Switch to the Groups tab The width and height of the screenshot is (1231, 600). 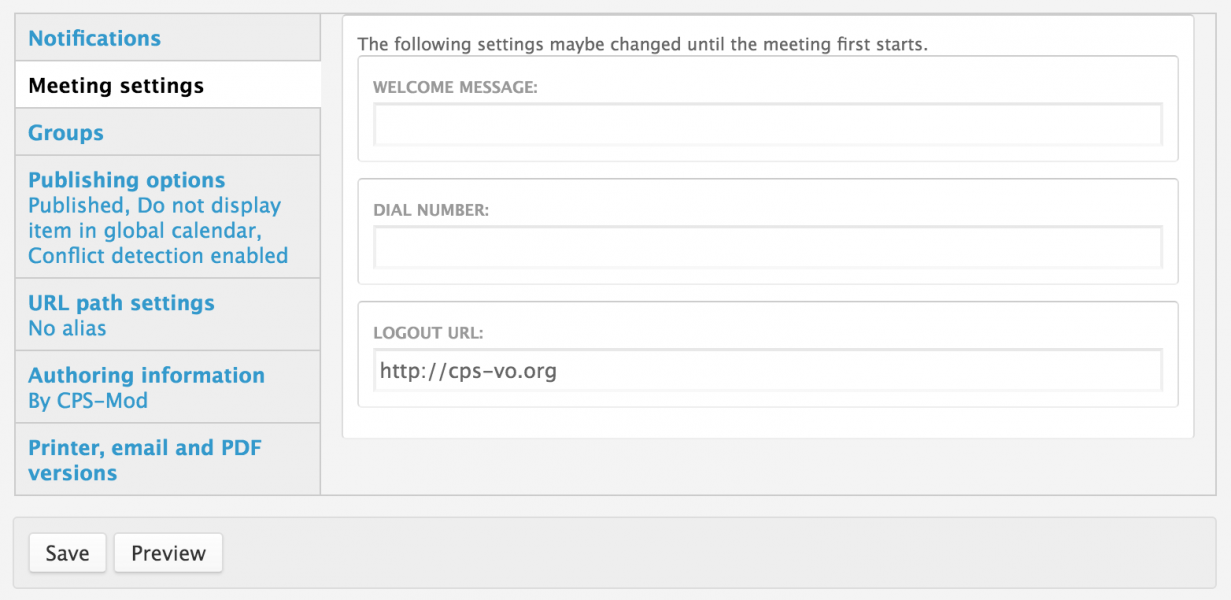[x=66, y=133]
